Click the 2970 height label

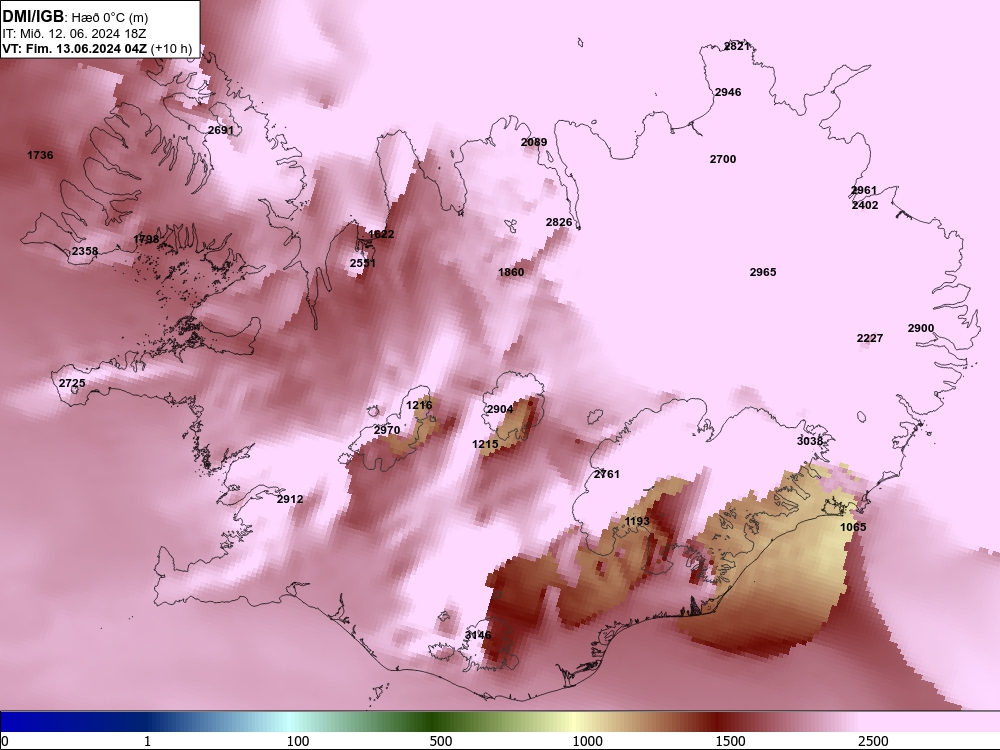point(386,430)
